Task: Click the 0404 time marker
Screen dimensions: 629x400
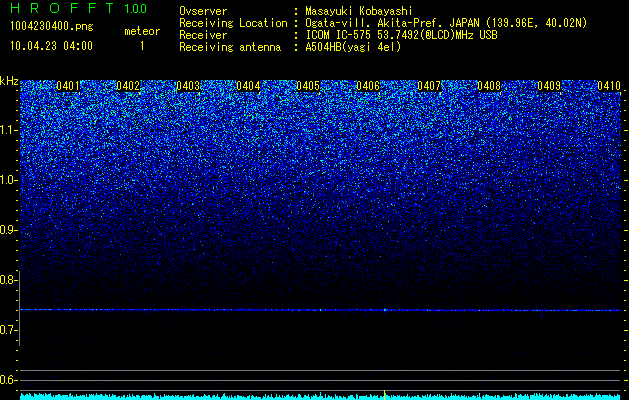Action: (248, 86)
